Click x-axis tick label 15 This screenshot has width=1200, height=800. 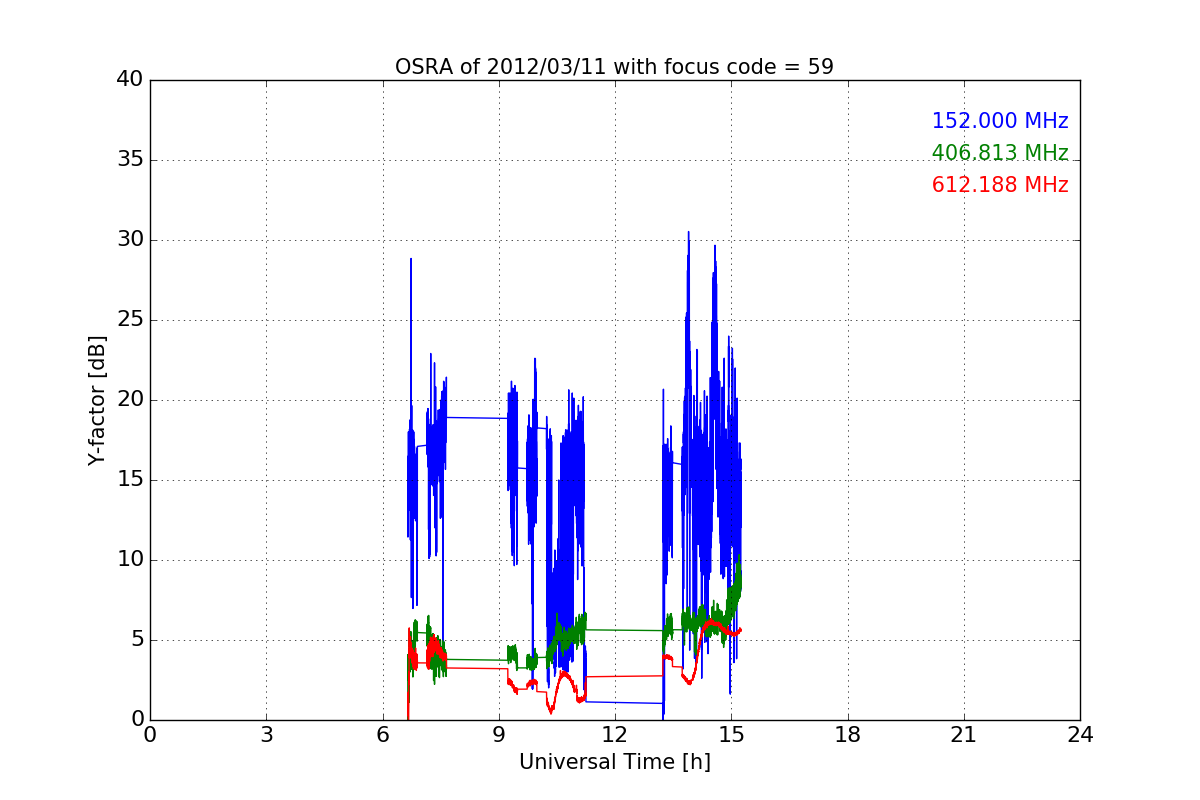click(731, 735)
